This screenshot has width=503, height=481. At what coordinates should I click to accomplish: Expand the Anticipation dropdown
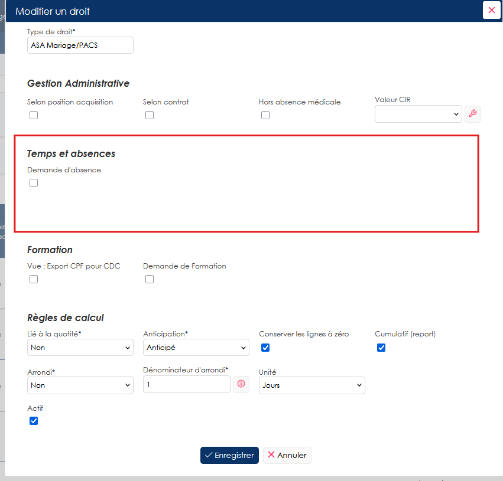pos(196,348)
